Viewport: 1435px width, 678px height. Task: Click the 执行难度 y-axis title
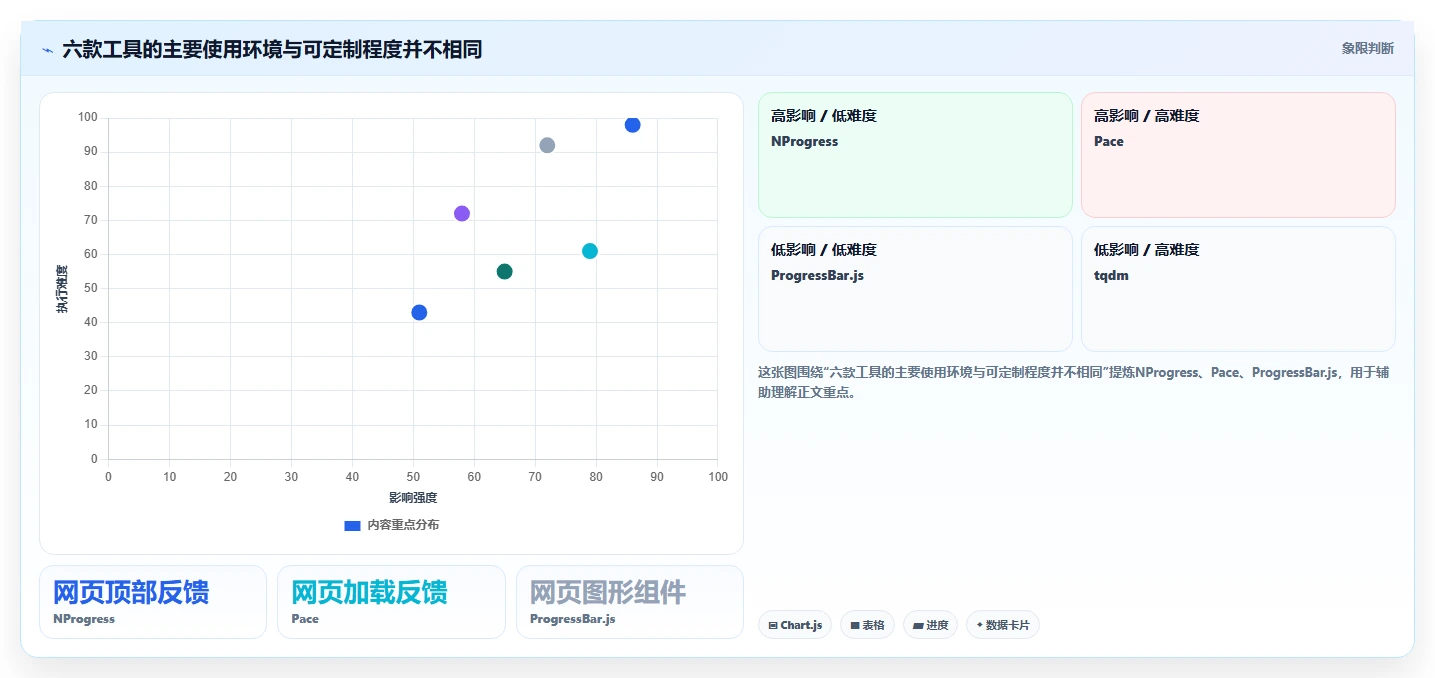[x=62, y=289]
